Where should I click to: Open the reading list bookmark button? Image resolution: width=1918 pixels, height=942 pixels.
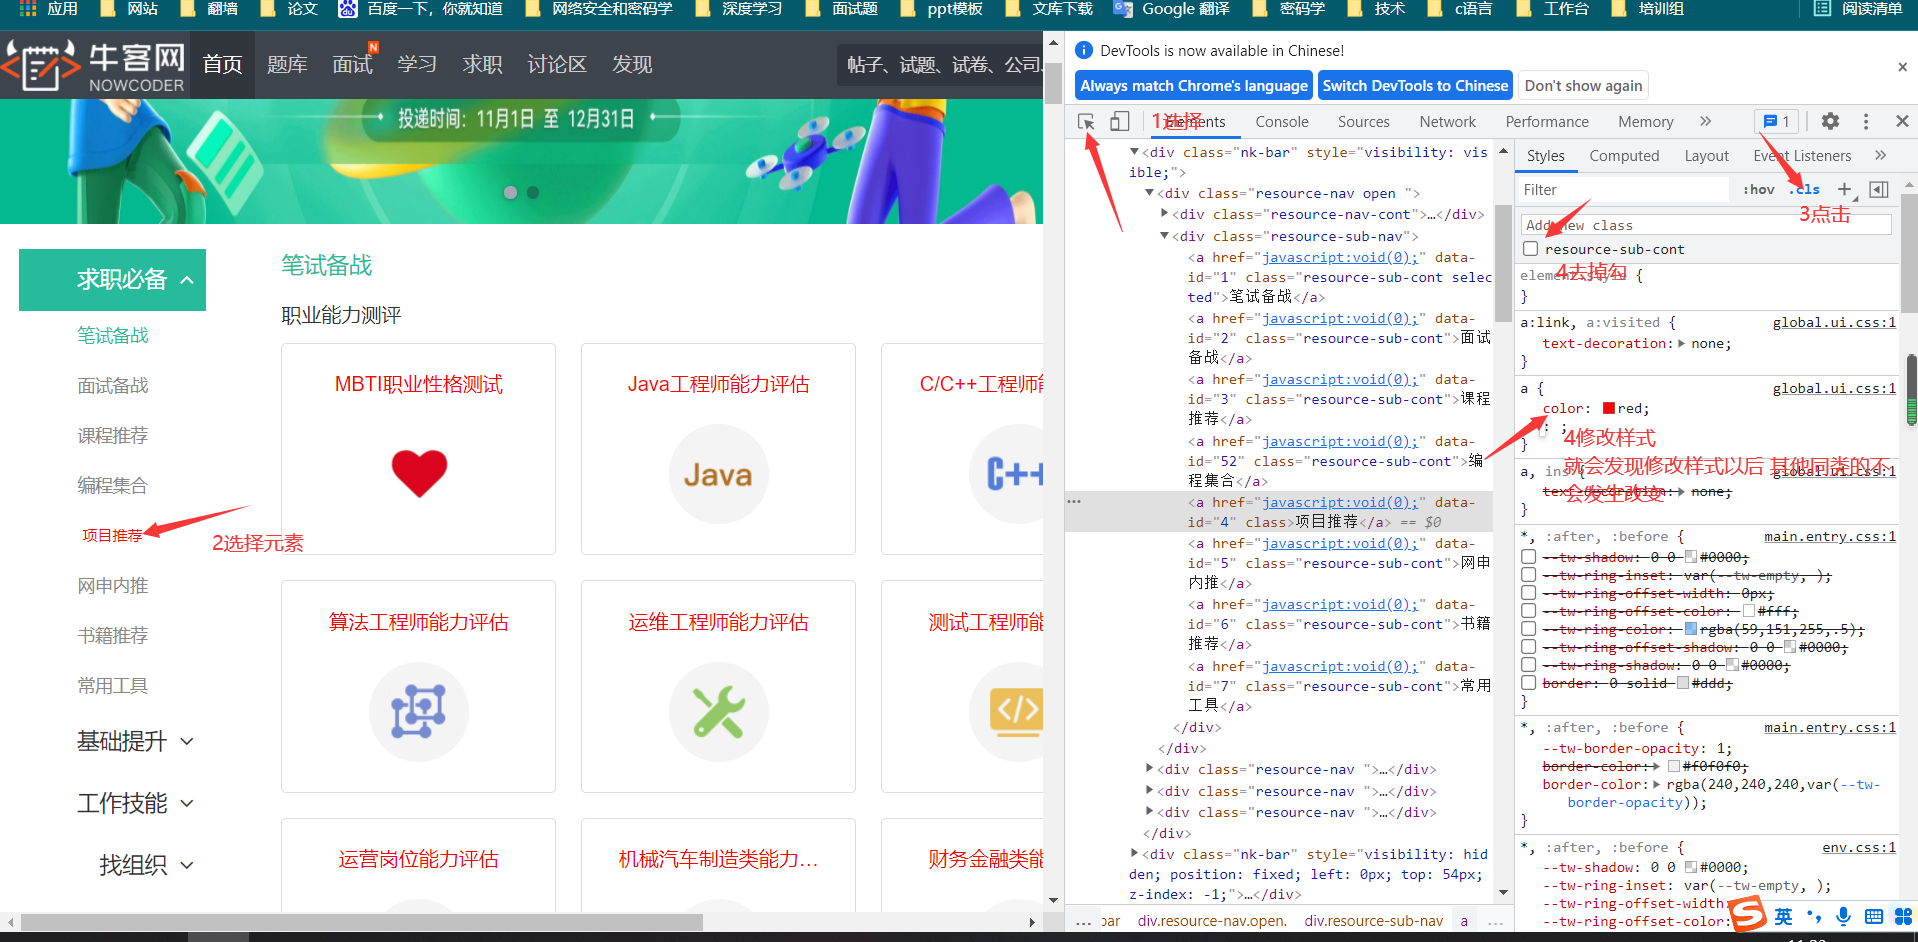[x=1858, y=9]
